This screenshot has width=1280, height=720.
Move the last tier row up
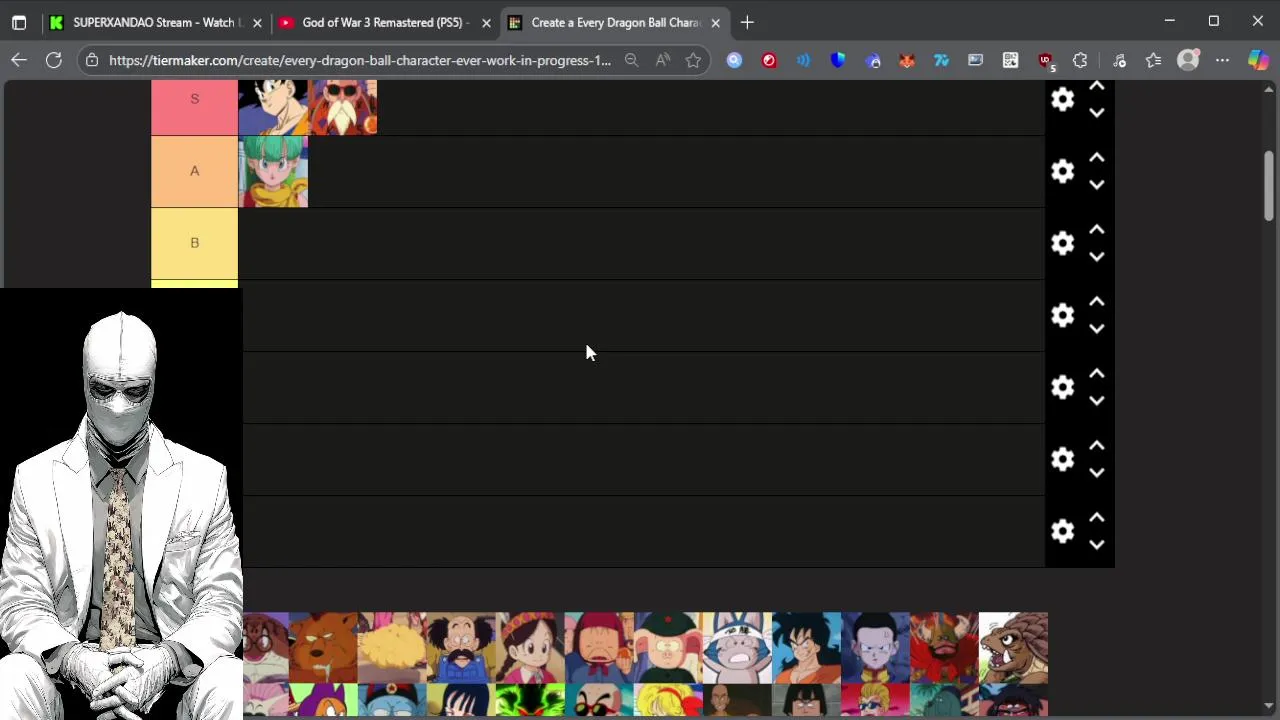(x=1097, y=518)
